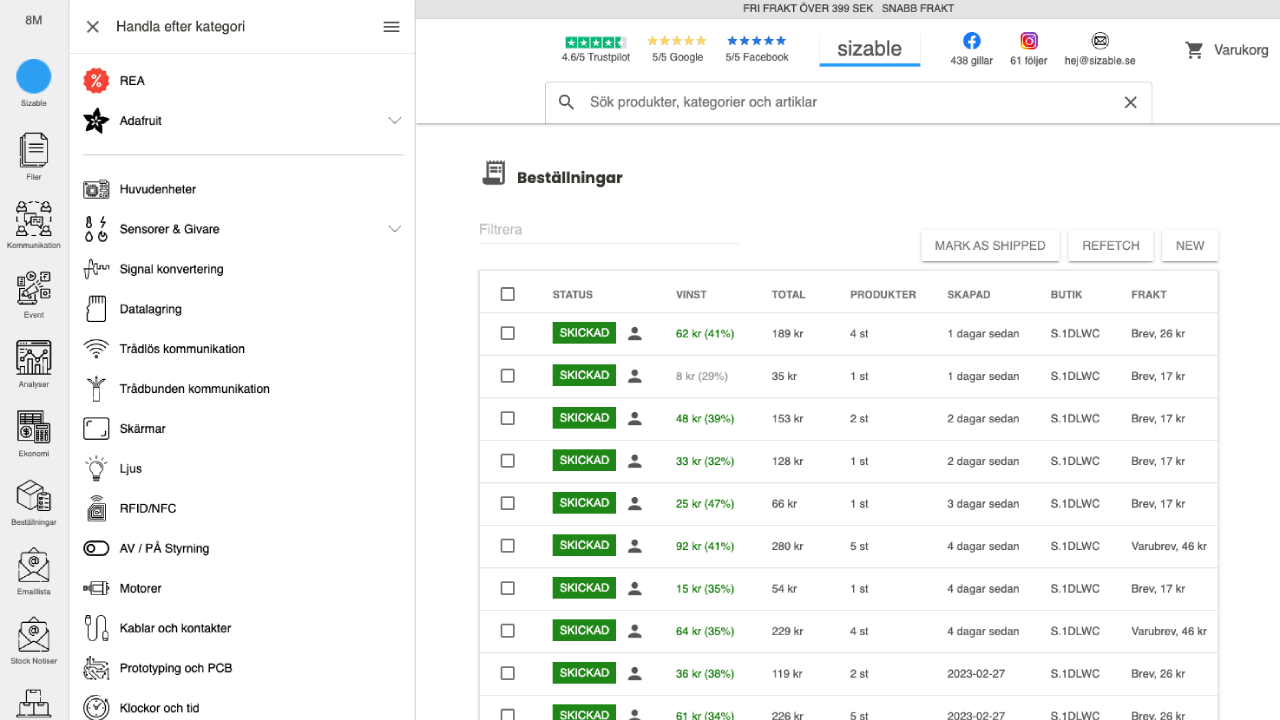Screen dimensions: 1280x720
Task: Select the REA category item
Action: pos(132,81)
